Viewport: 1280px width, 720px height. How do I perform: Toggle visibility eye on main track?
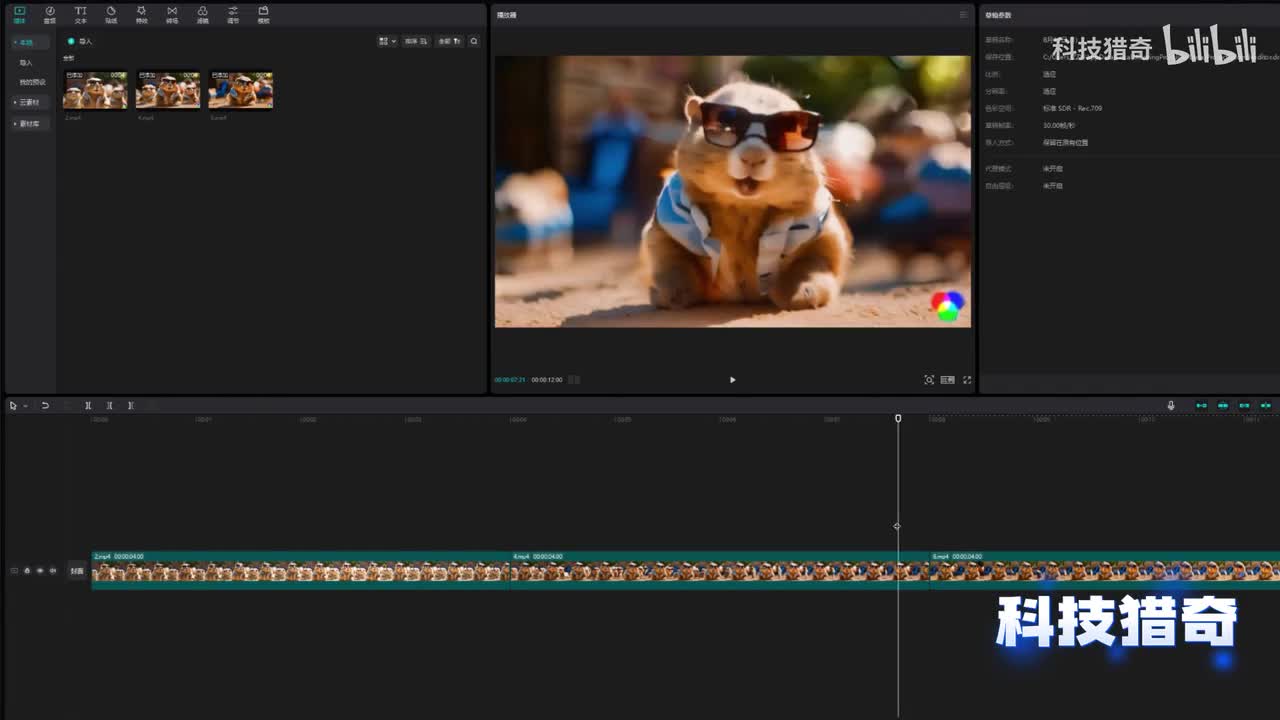[x=40, y=571]
